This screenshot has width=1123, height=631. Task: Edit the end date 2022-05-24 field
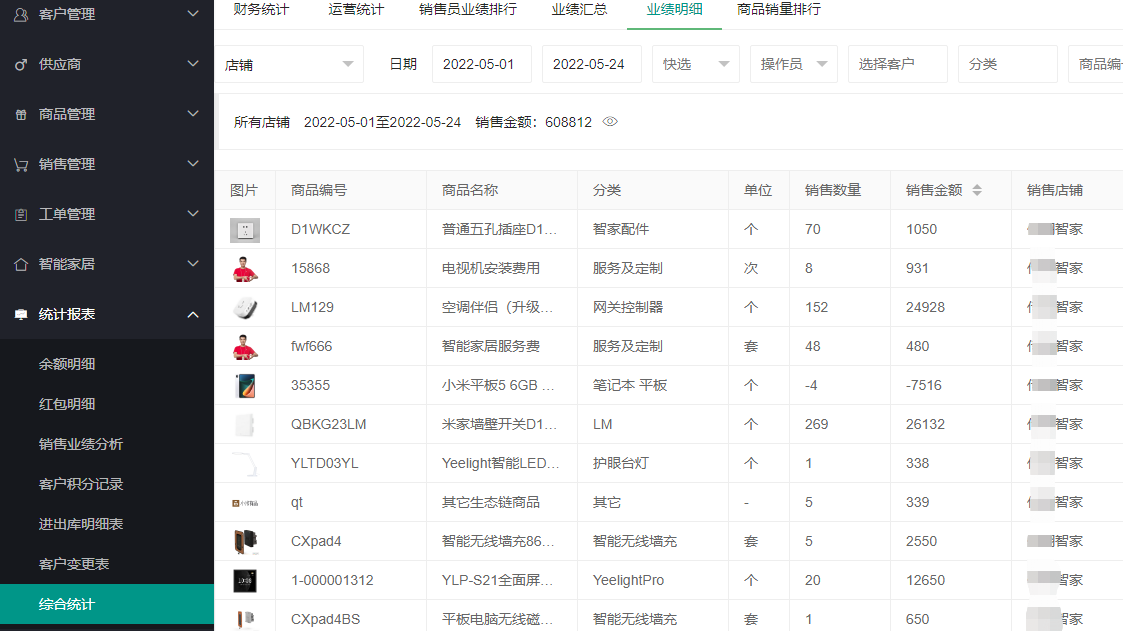point(592,64)
